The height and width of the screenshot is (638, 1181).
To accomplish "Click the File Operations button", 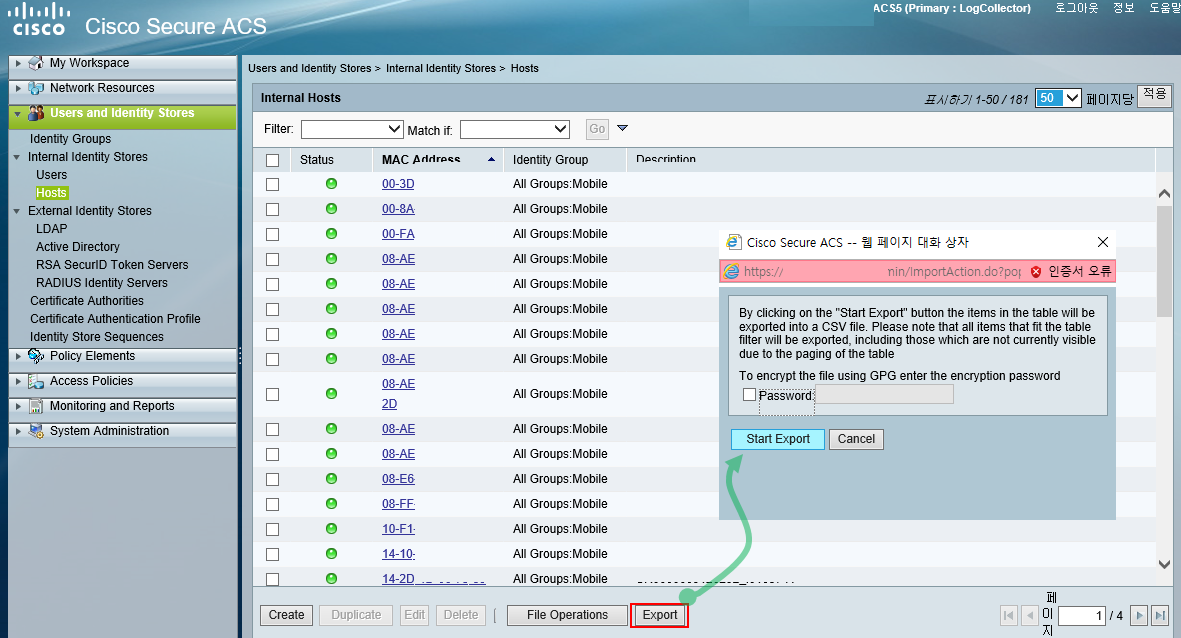I will 567,615.
